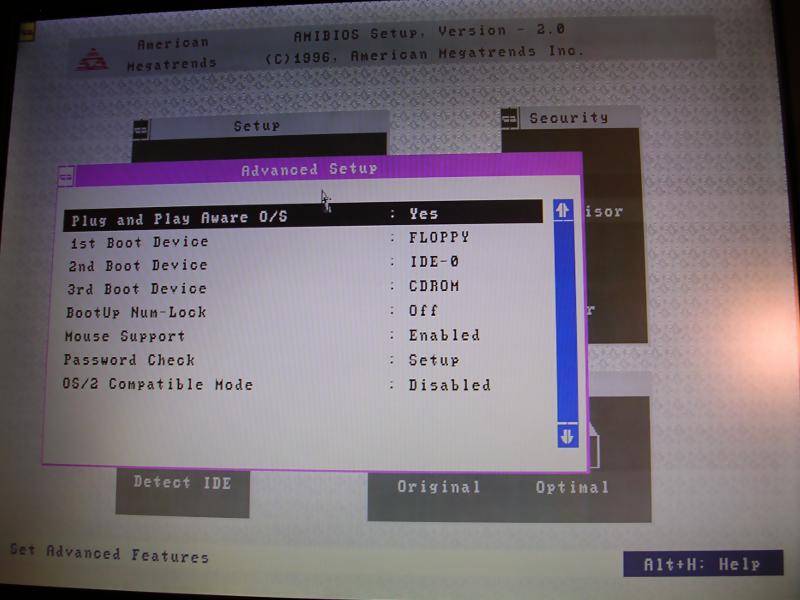
Task: Select the 3rd Boot Device option
Action: tap(137, 289)
